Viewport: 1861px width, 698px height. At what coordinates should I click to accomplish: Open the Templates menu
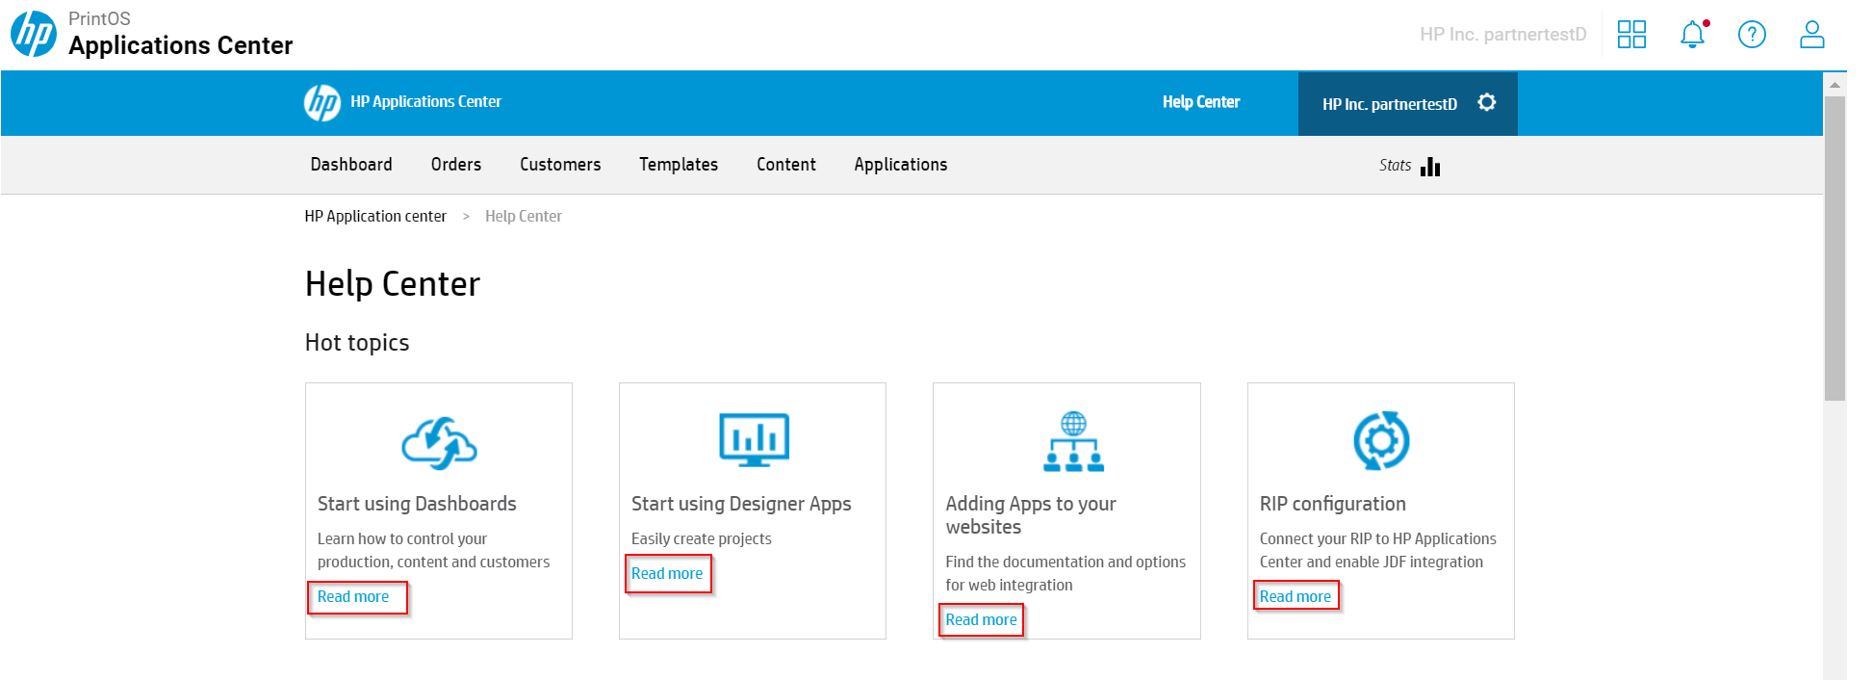[x=678, y=164]
